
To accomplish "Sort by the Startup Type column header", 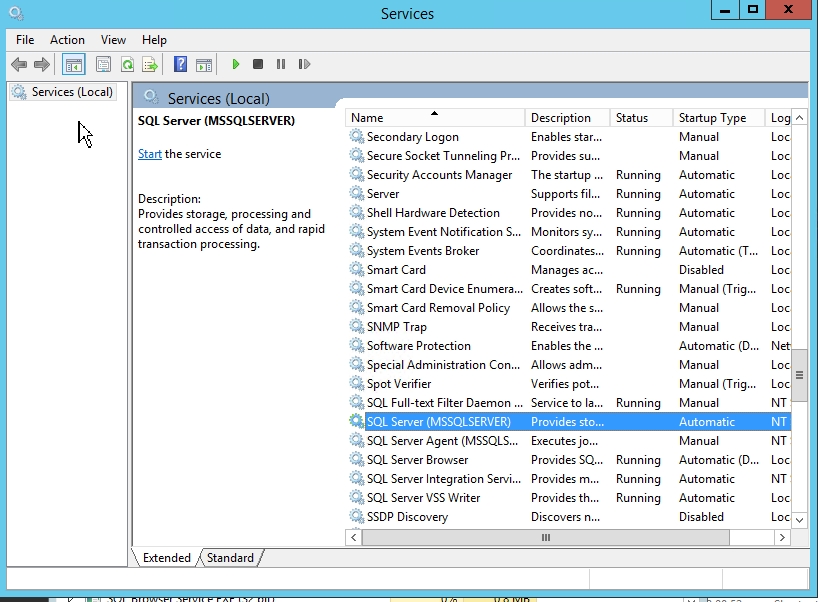I will [712, 118].
